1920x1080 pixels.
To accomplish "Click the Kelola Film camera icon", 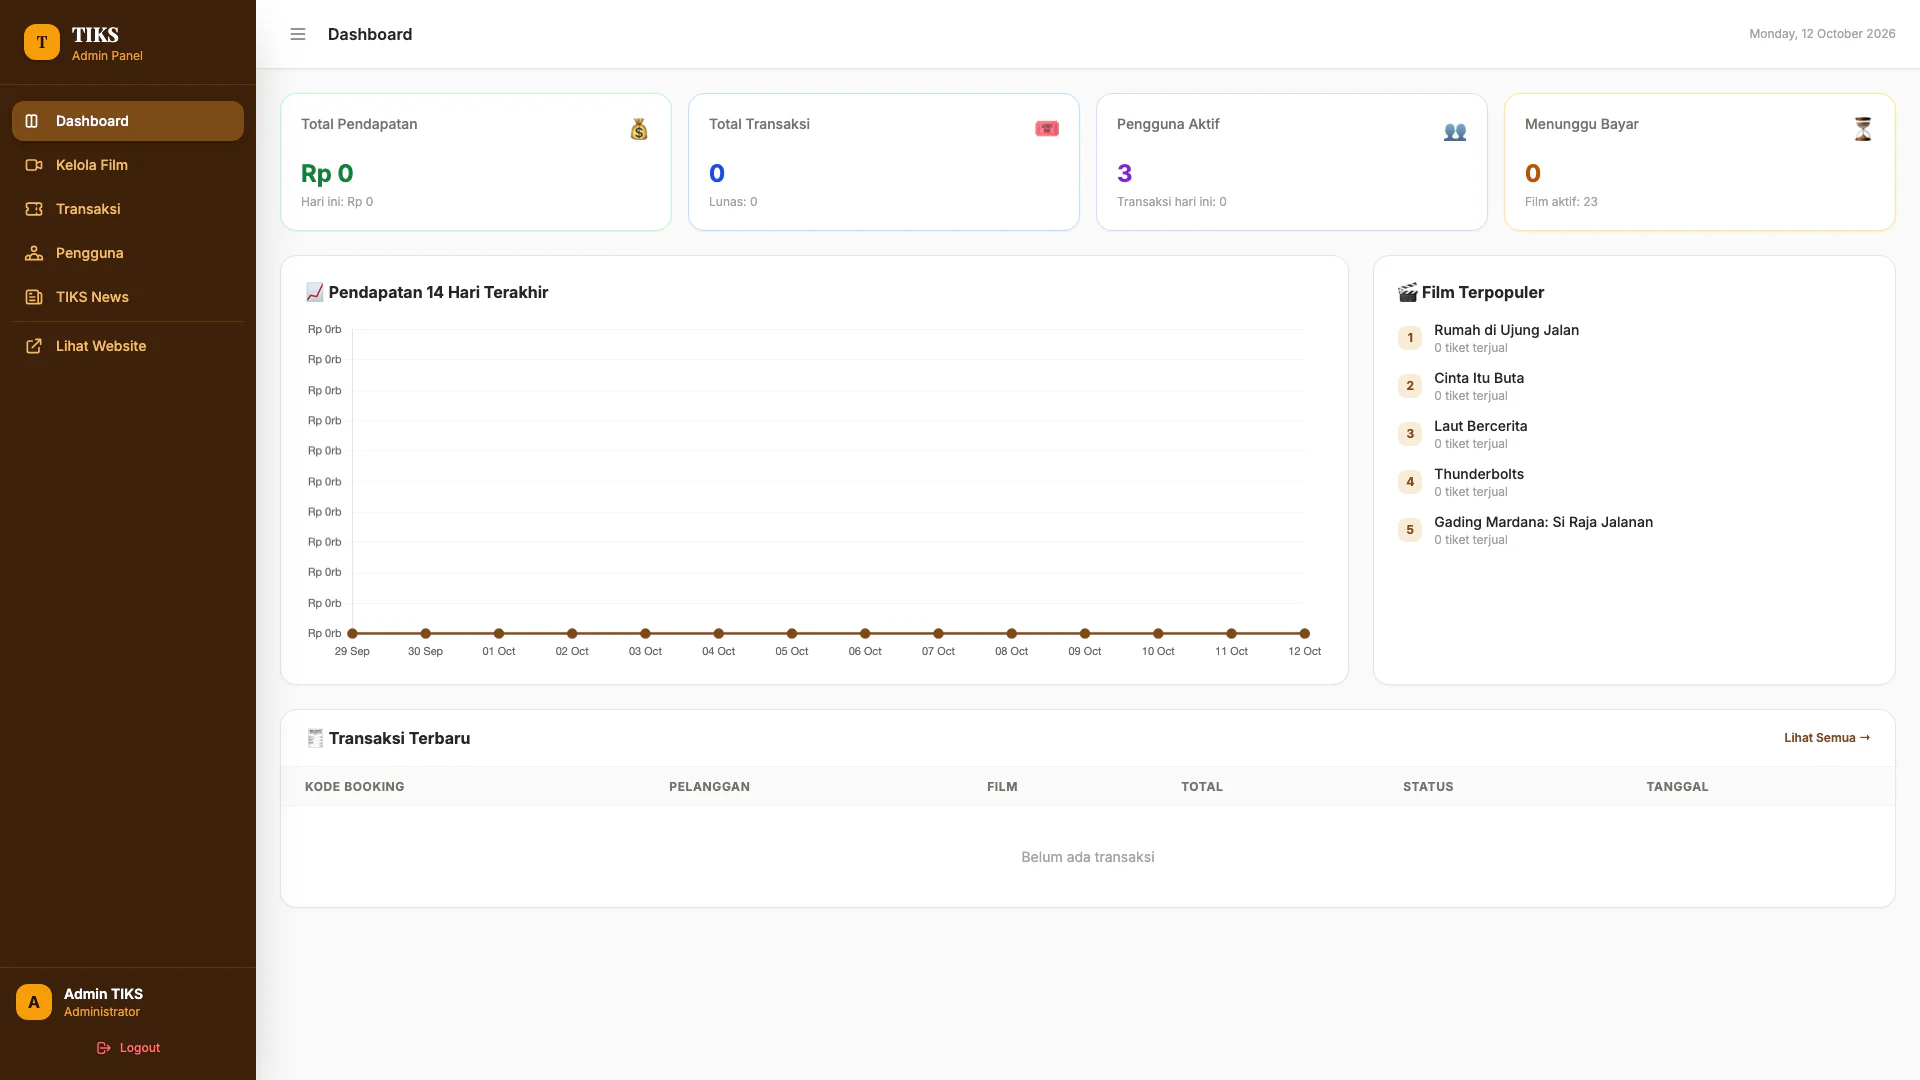I will click(34, 165).
